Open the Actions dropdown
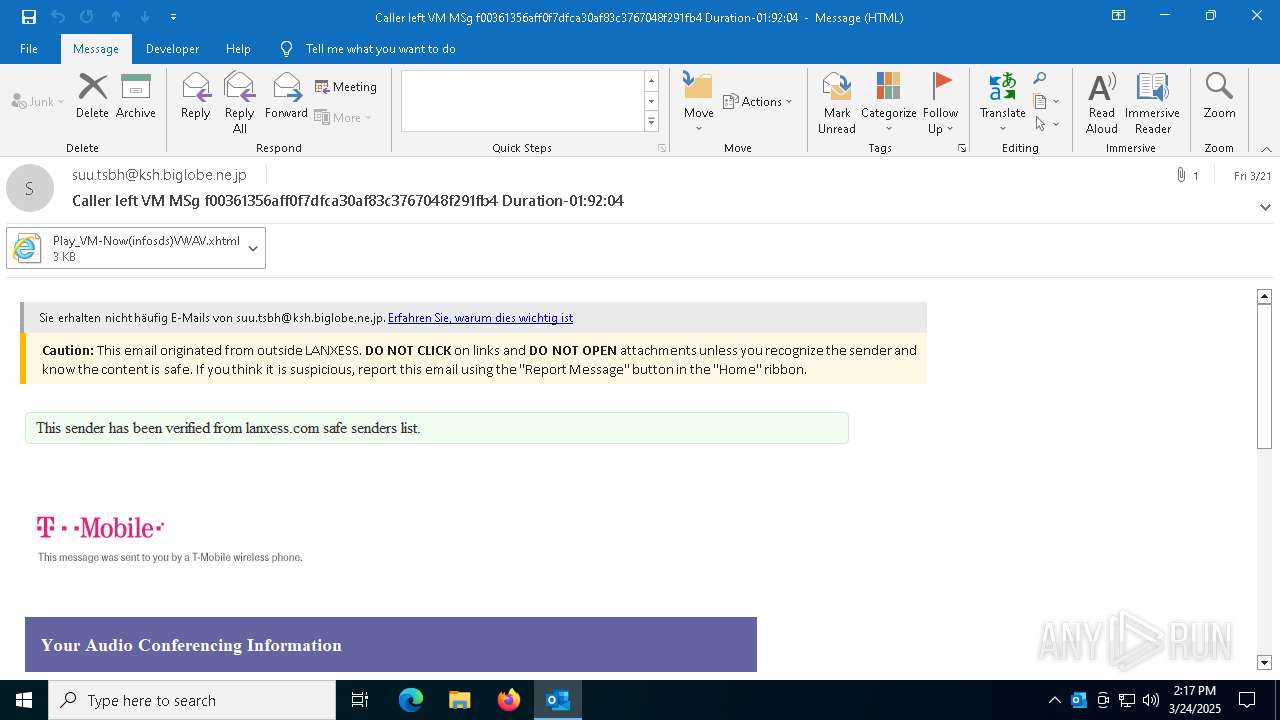Screen dimensions: 1280x720 [x=757, y=101]
